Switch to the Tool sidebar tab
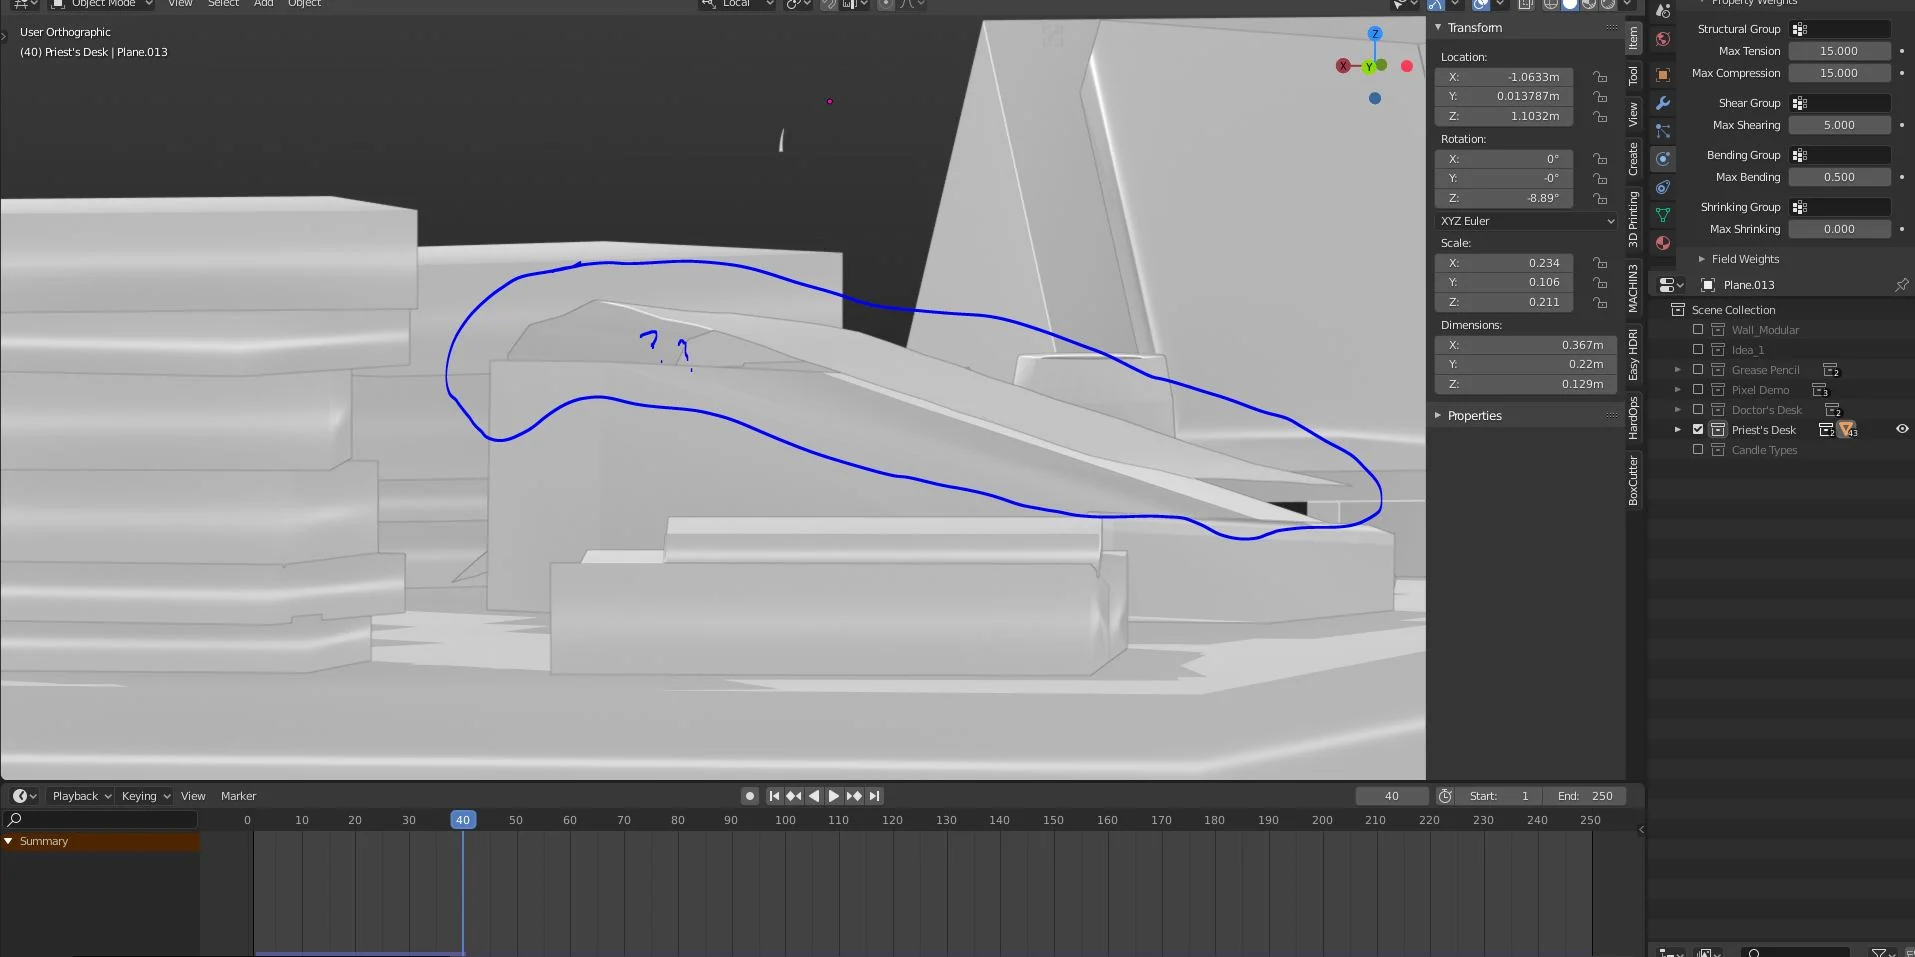Image resolution: width=1915 pixels, height=957 pixels. click(1633, 76)
